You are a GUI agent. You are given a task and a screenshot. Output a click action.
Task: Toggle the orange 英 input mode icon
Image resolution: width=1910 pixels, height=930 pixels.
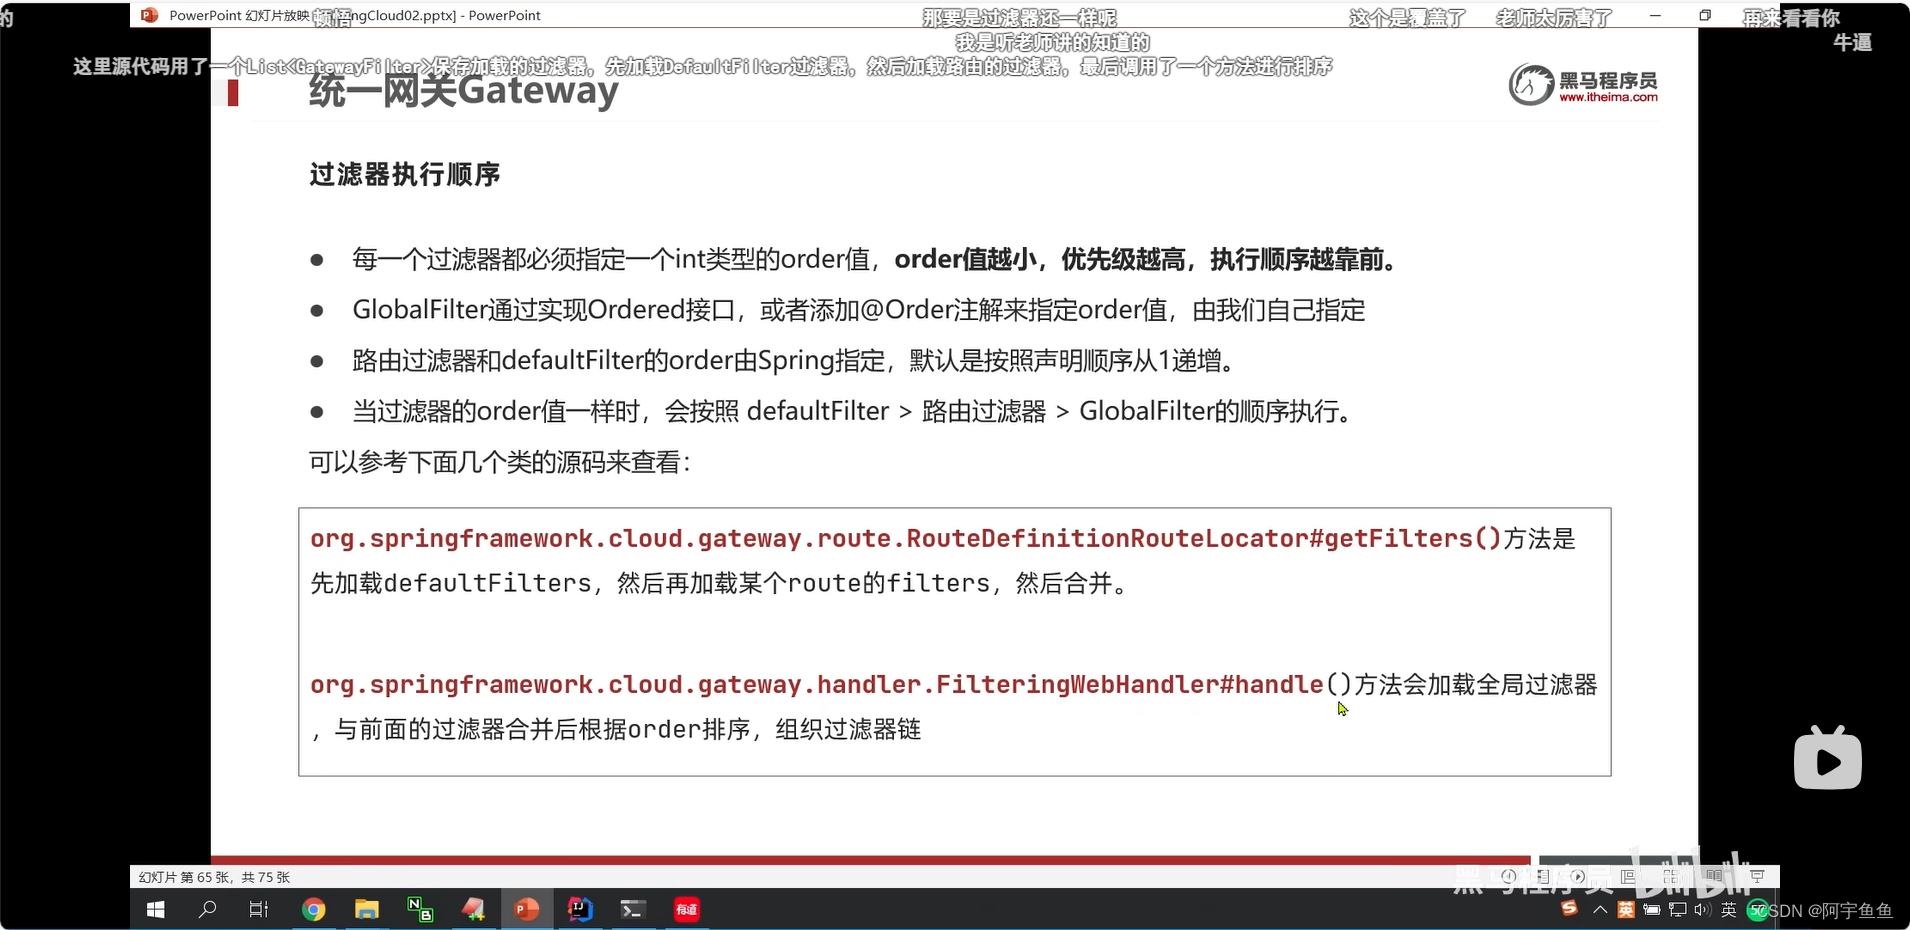[1626, 909]
